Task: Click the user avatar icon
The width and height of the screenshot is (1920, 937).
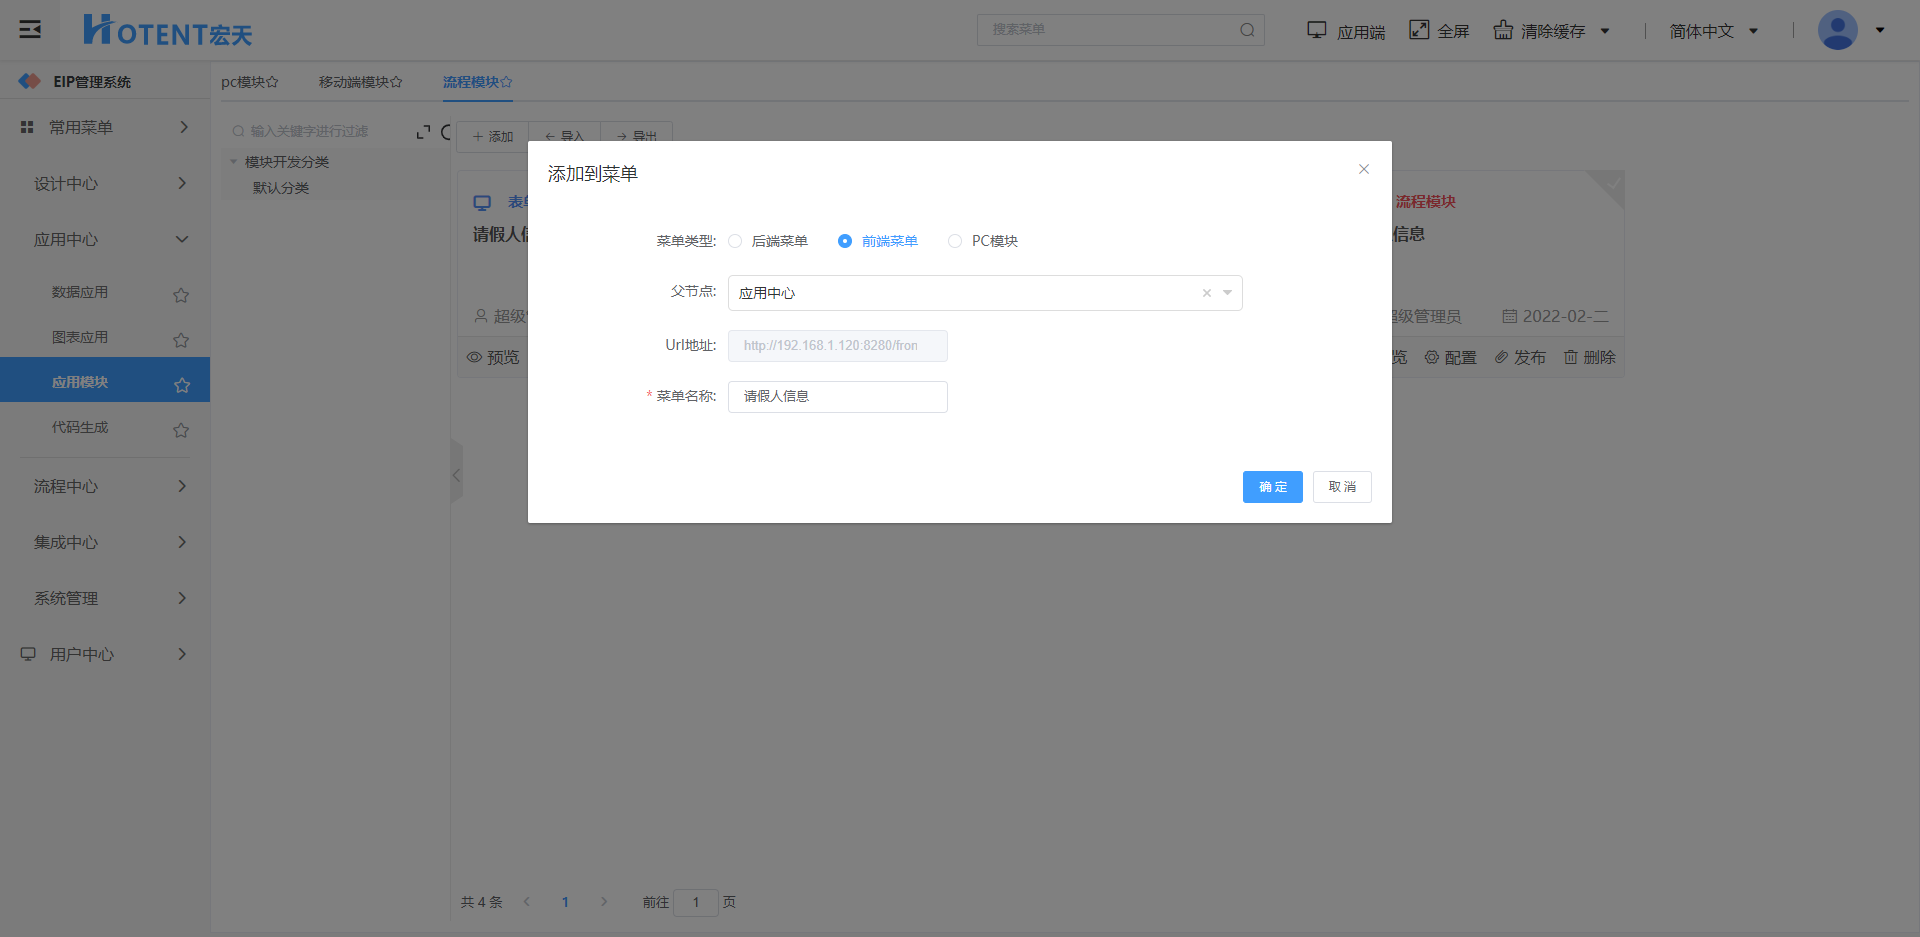Action: click(x=1837, y=30)
